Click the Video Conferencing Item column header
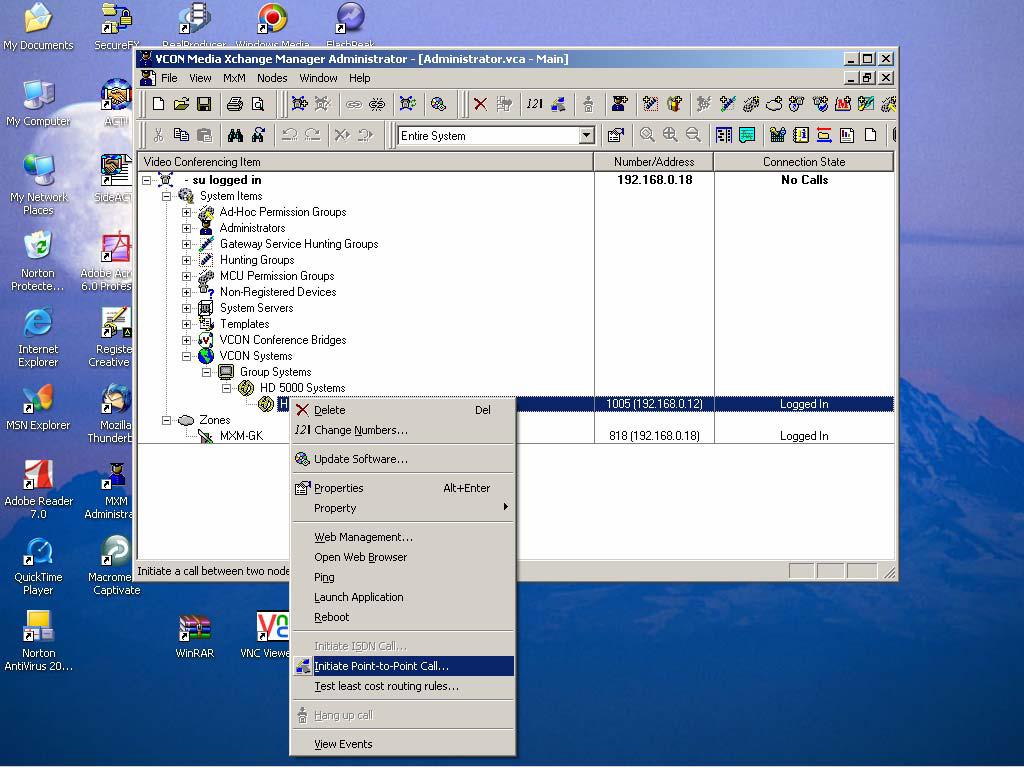The width and height of the screenshot is (1024, 768). pos(366,162)
